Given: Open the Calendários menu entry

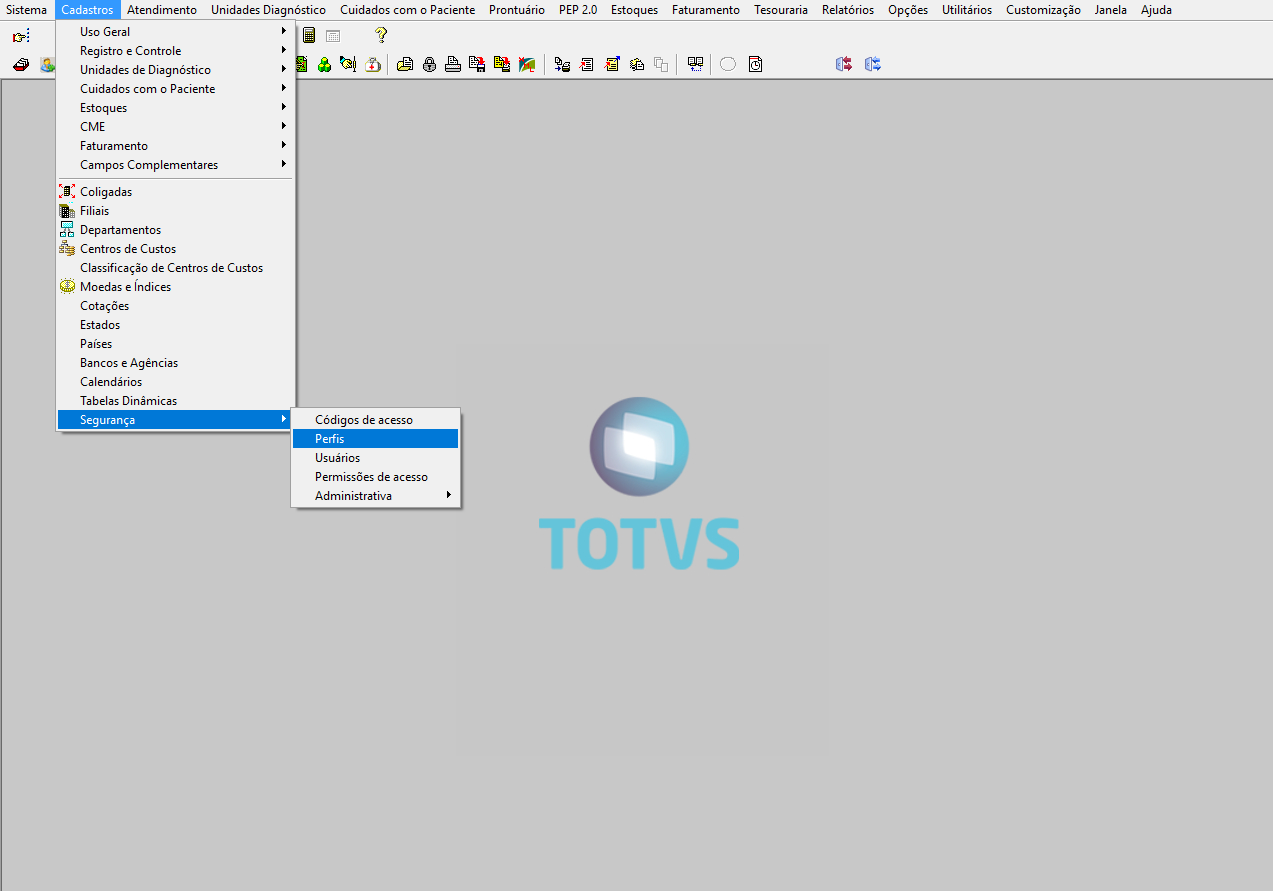Looking at the screenshot, I should click(x=175, y=382).
